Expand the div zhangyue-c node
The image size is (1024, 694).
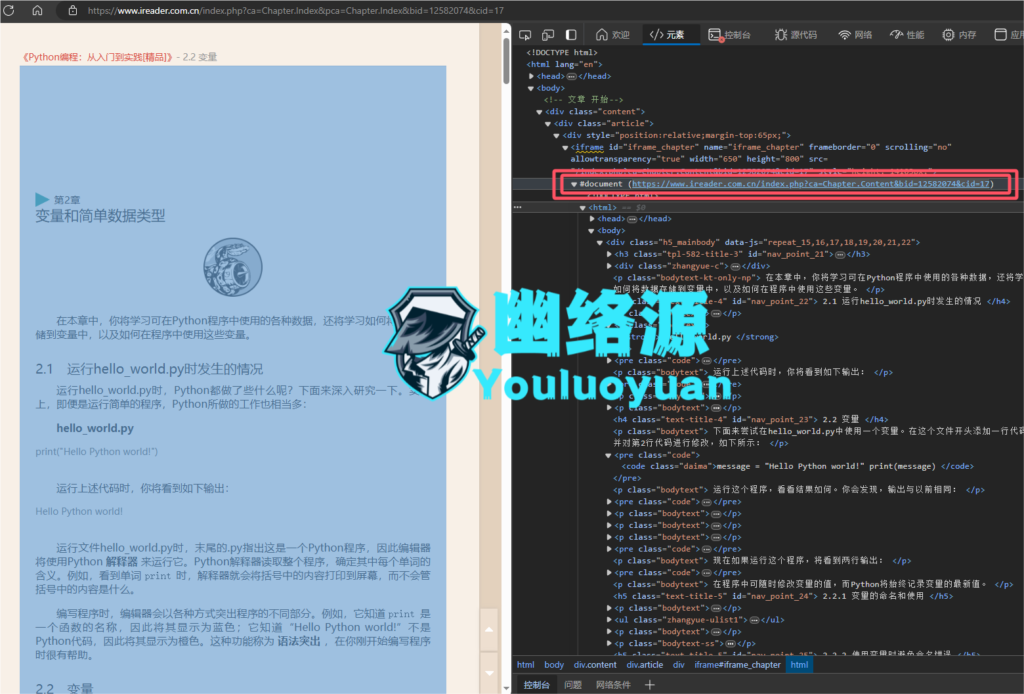click(609, 266)
